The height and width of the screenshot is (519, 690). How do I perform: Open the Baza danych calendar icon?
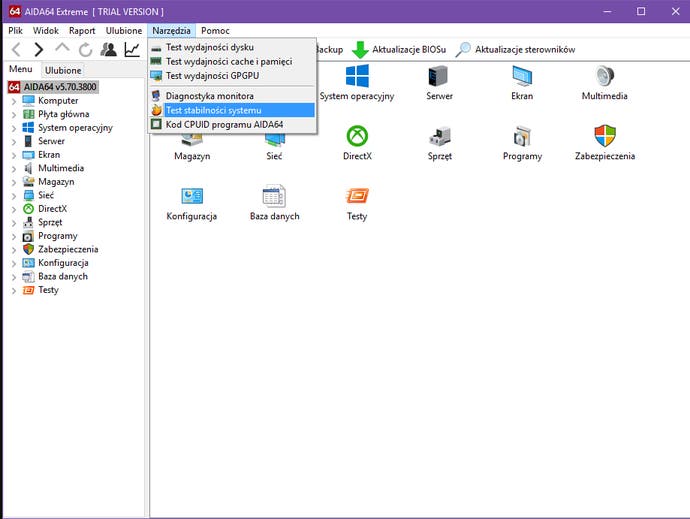[274, 195]
